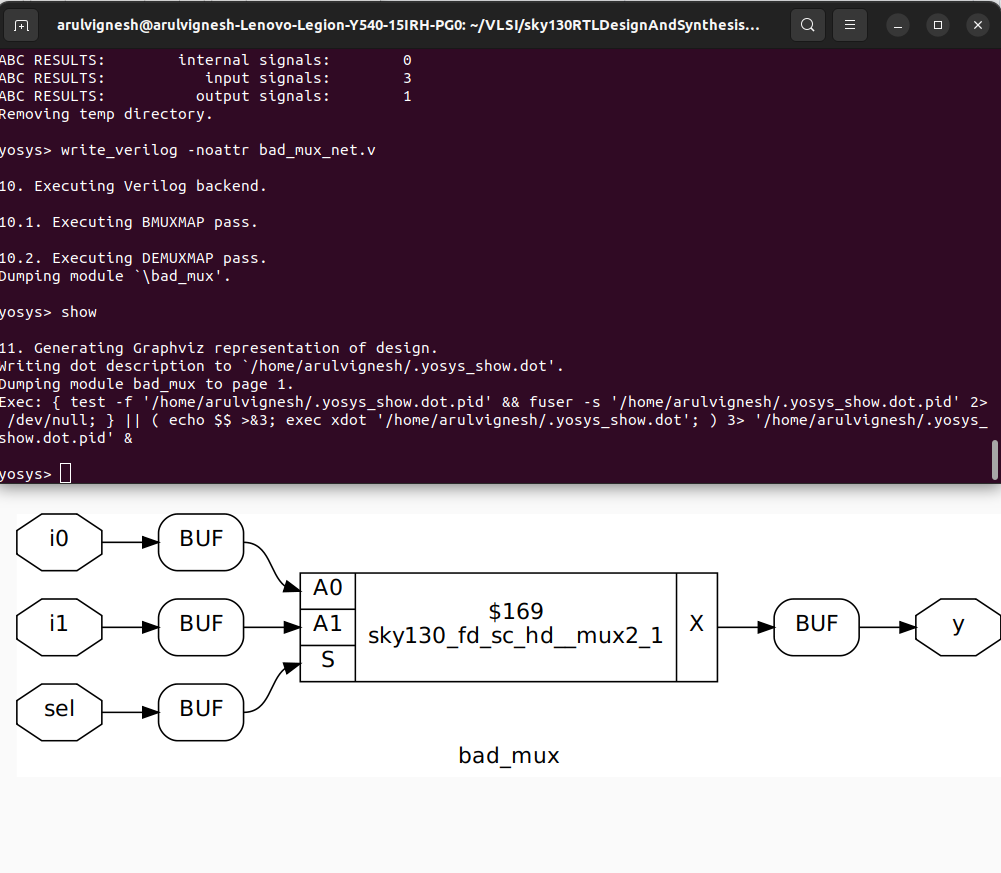Select the i0 input port node in the schematic

(x=57, y=541)
